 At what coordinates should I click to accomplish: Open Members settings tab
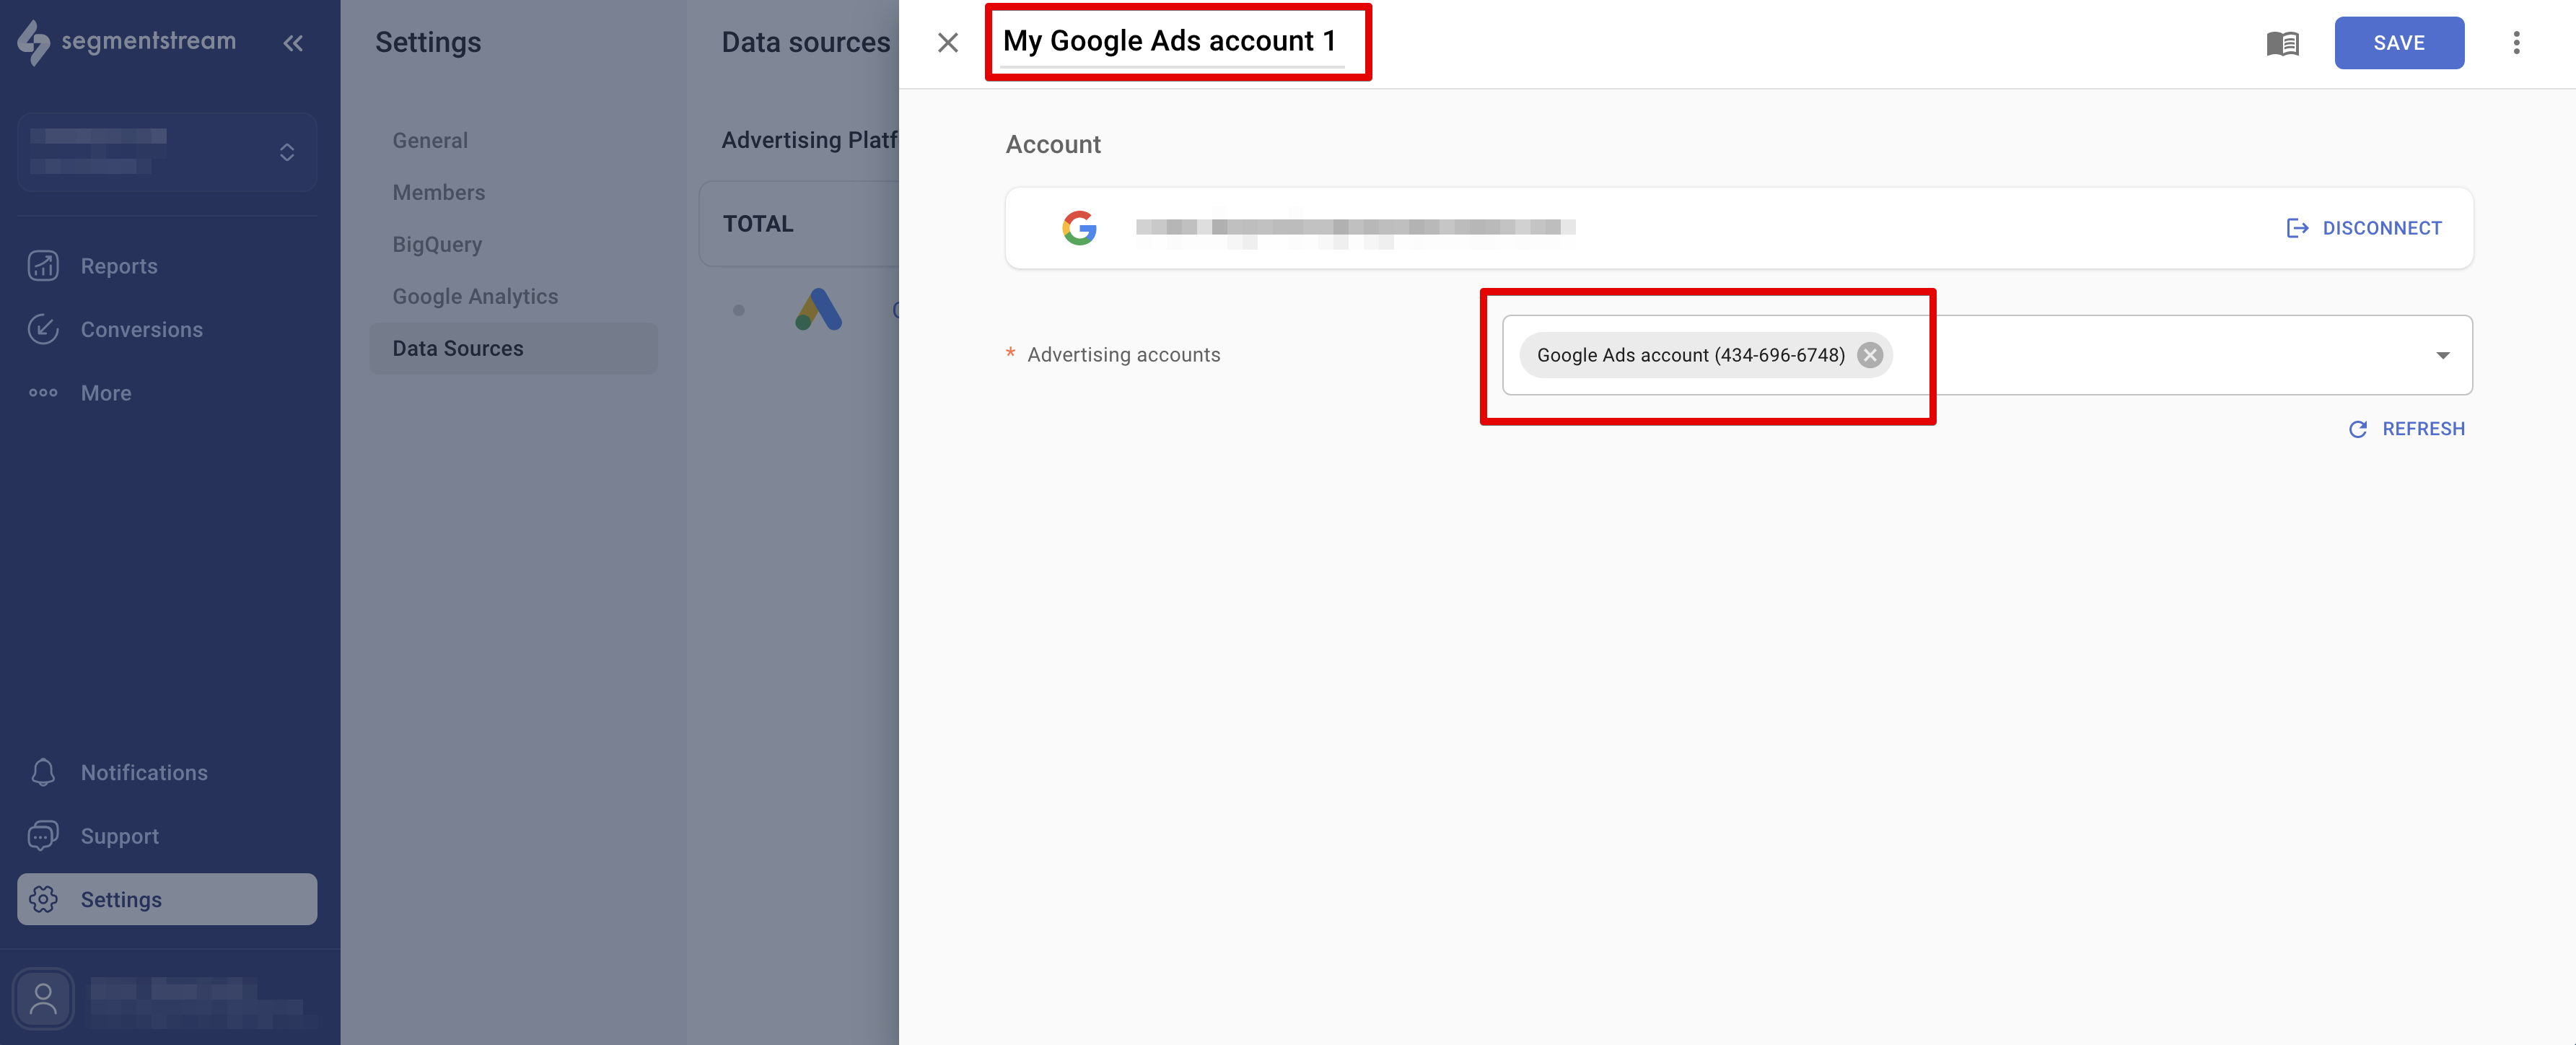438,192
